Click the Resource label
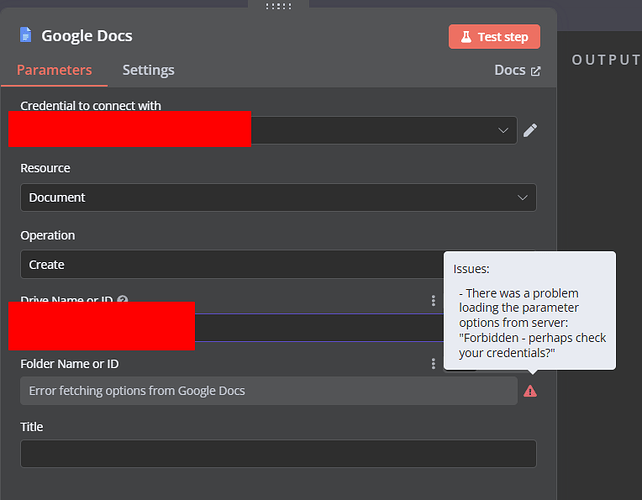 coord(45,168)
